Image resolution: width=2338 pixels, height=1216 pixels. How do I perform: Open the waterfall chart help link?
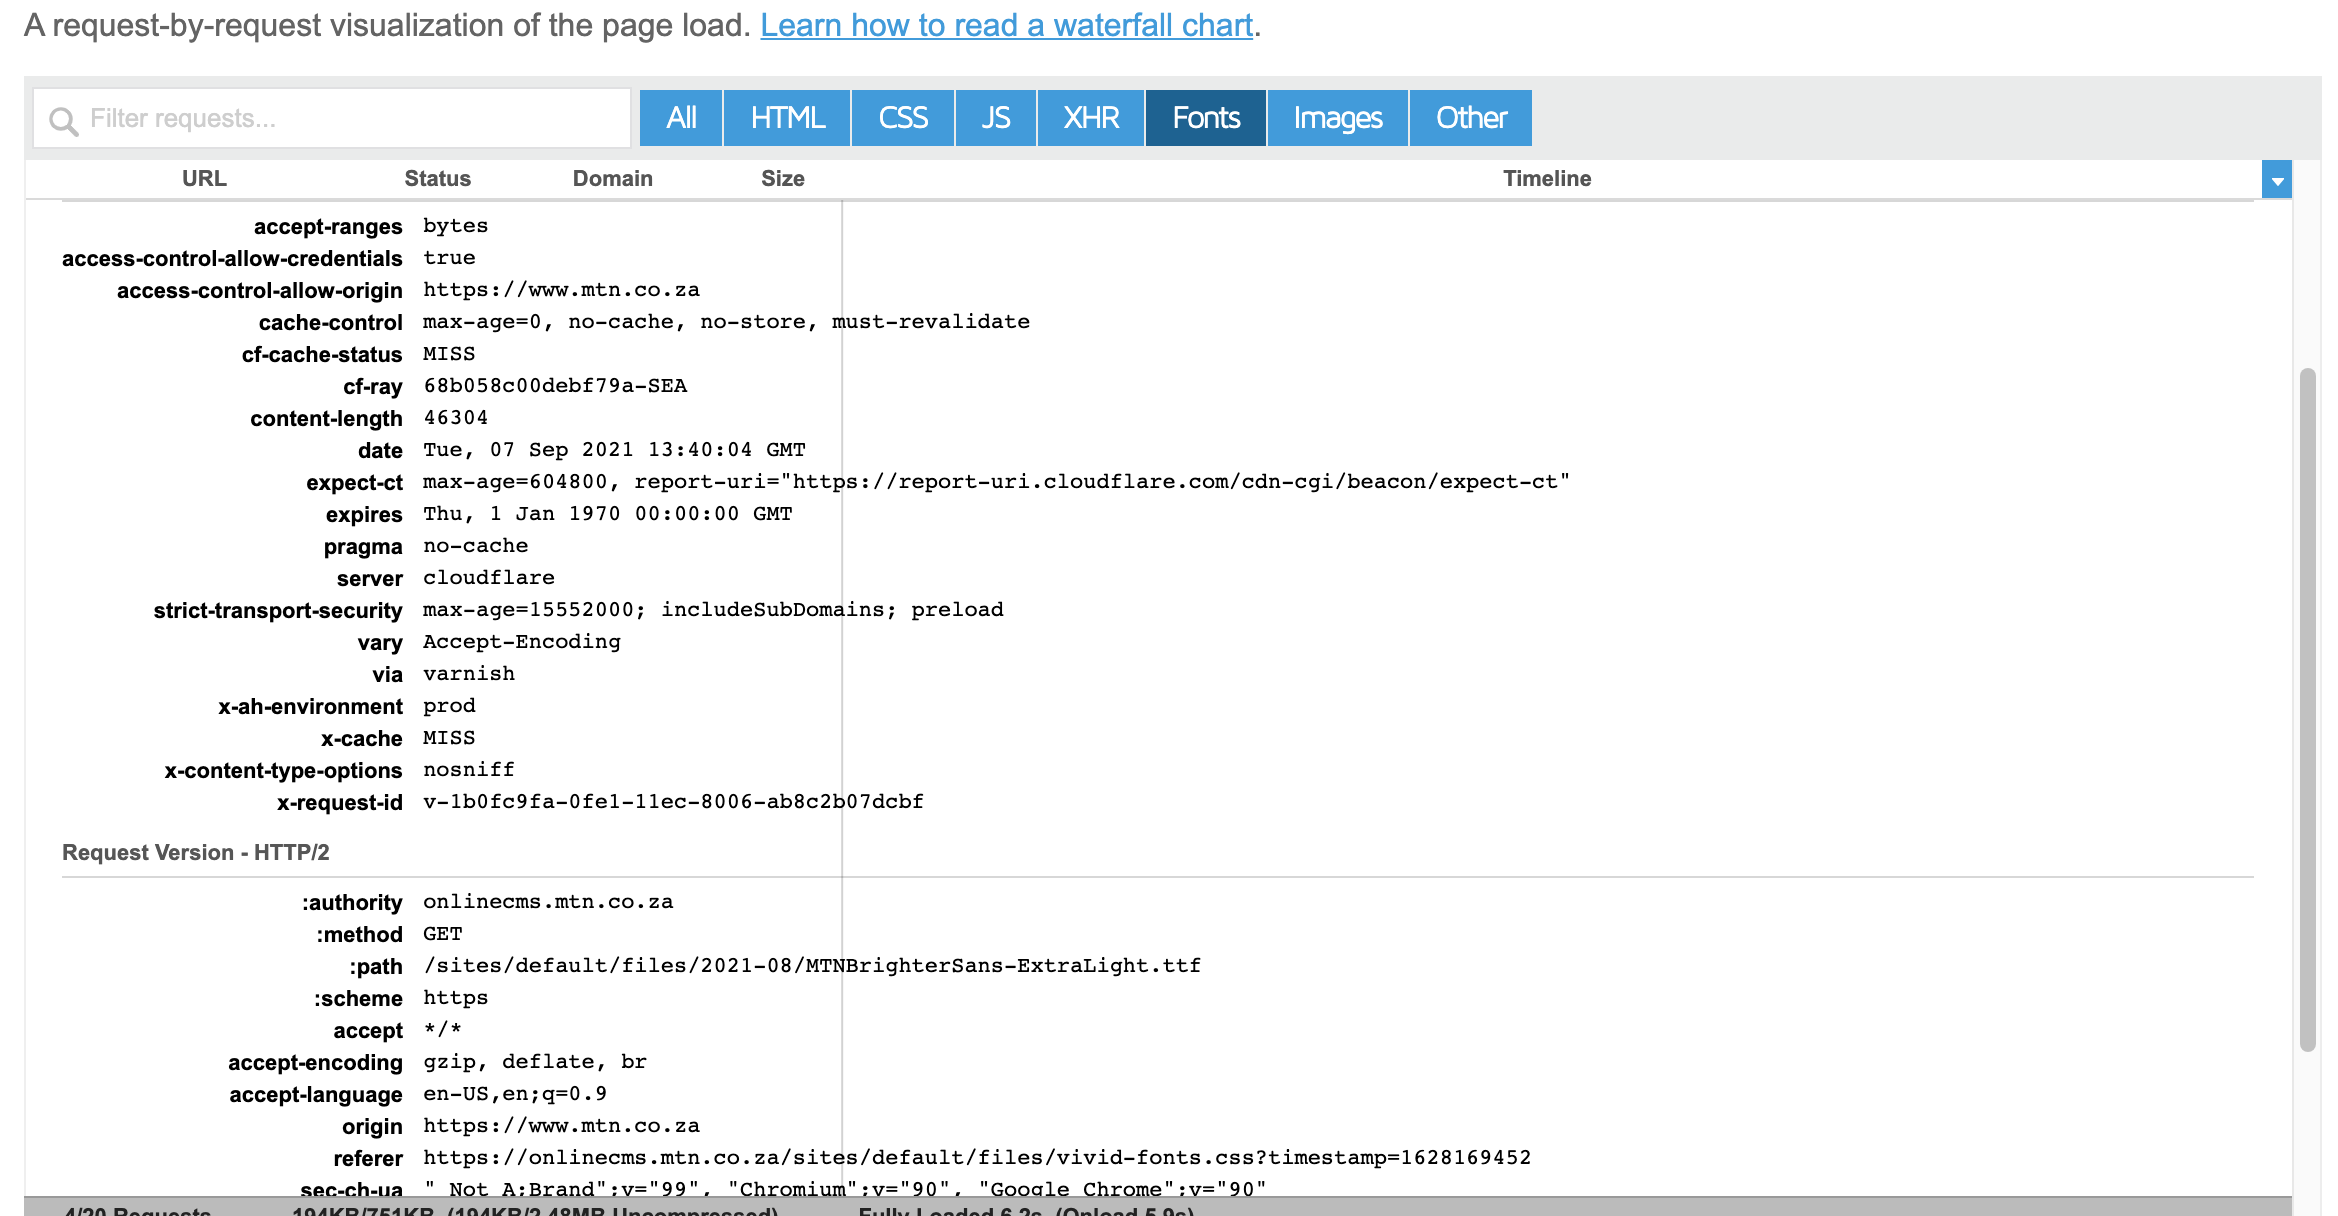1006,25
